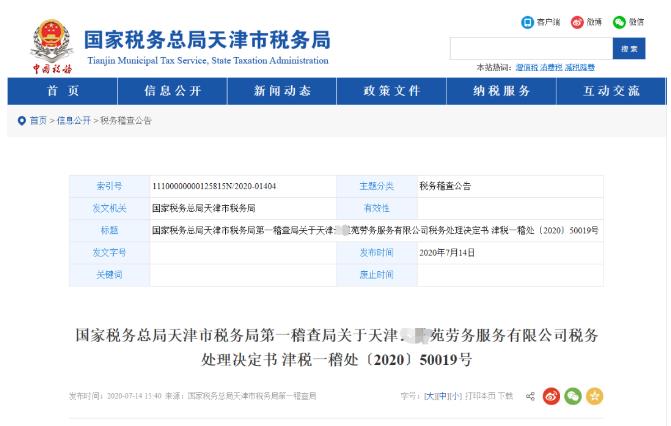Select index number 11100000000125815N/2020-01404

click(214, 186)
